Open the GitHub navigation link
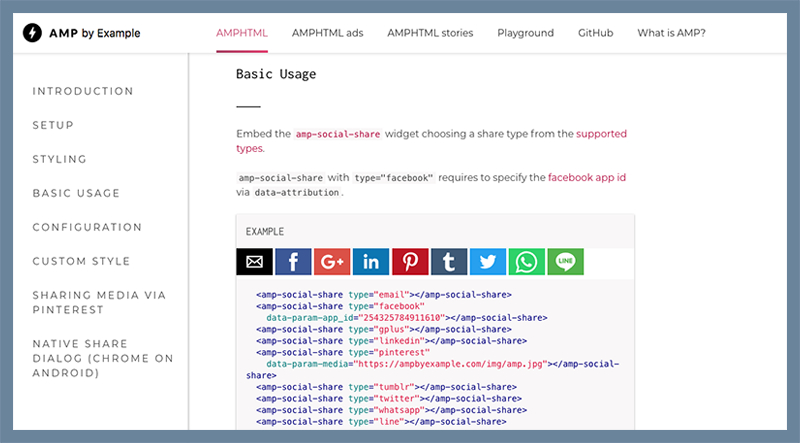 [x=595, y=33]
